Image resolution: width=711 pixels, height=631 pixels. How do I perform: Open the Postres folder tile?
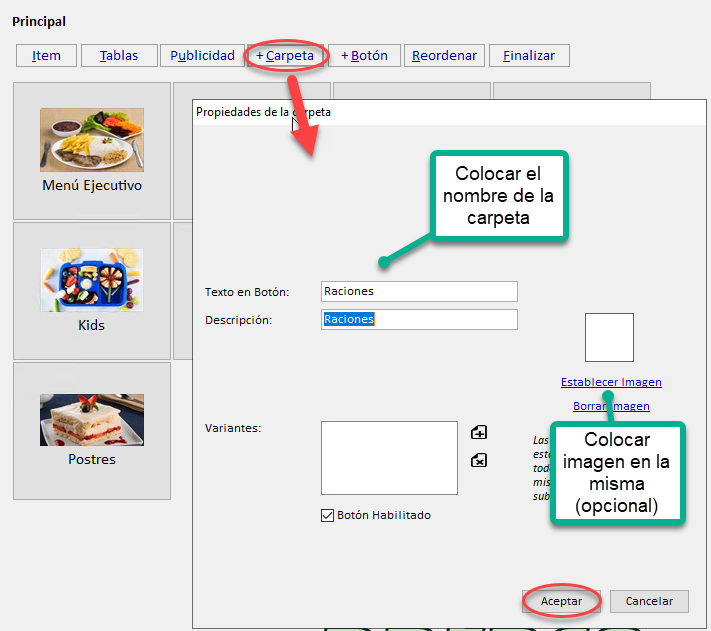tap(92, 431)
